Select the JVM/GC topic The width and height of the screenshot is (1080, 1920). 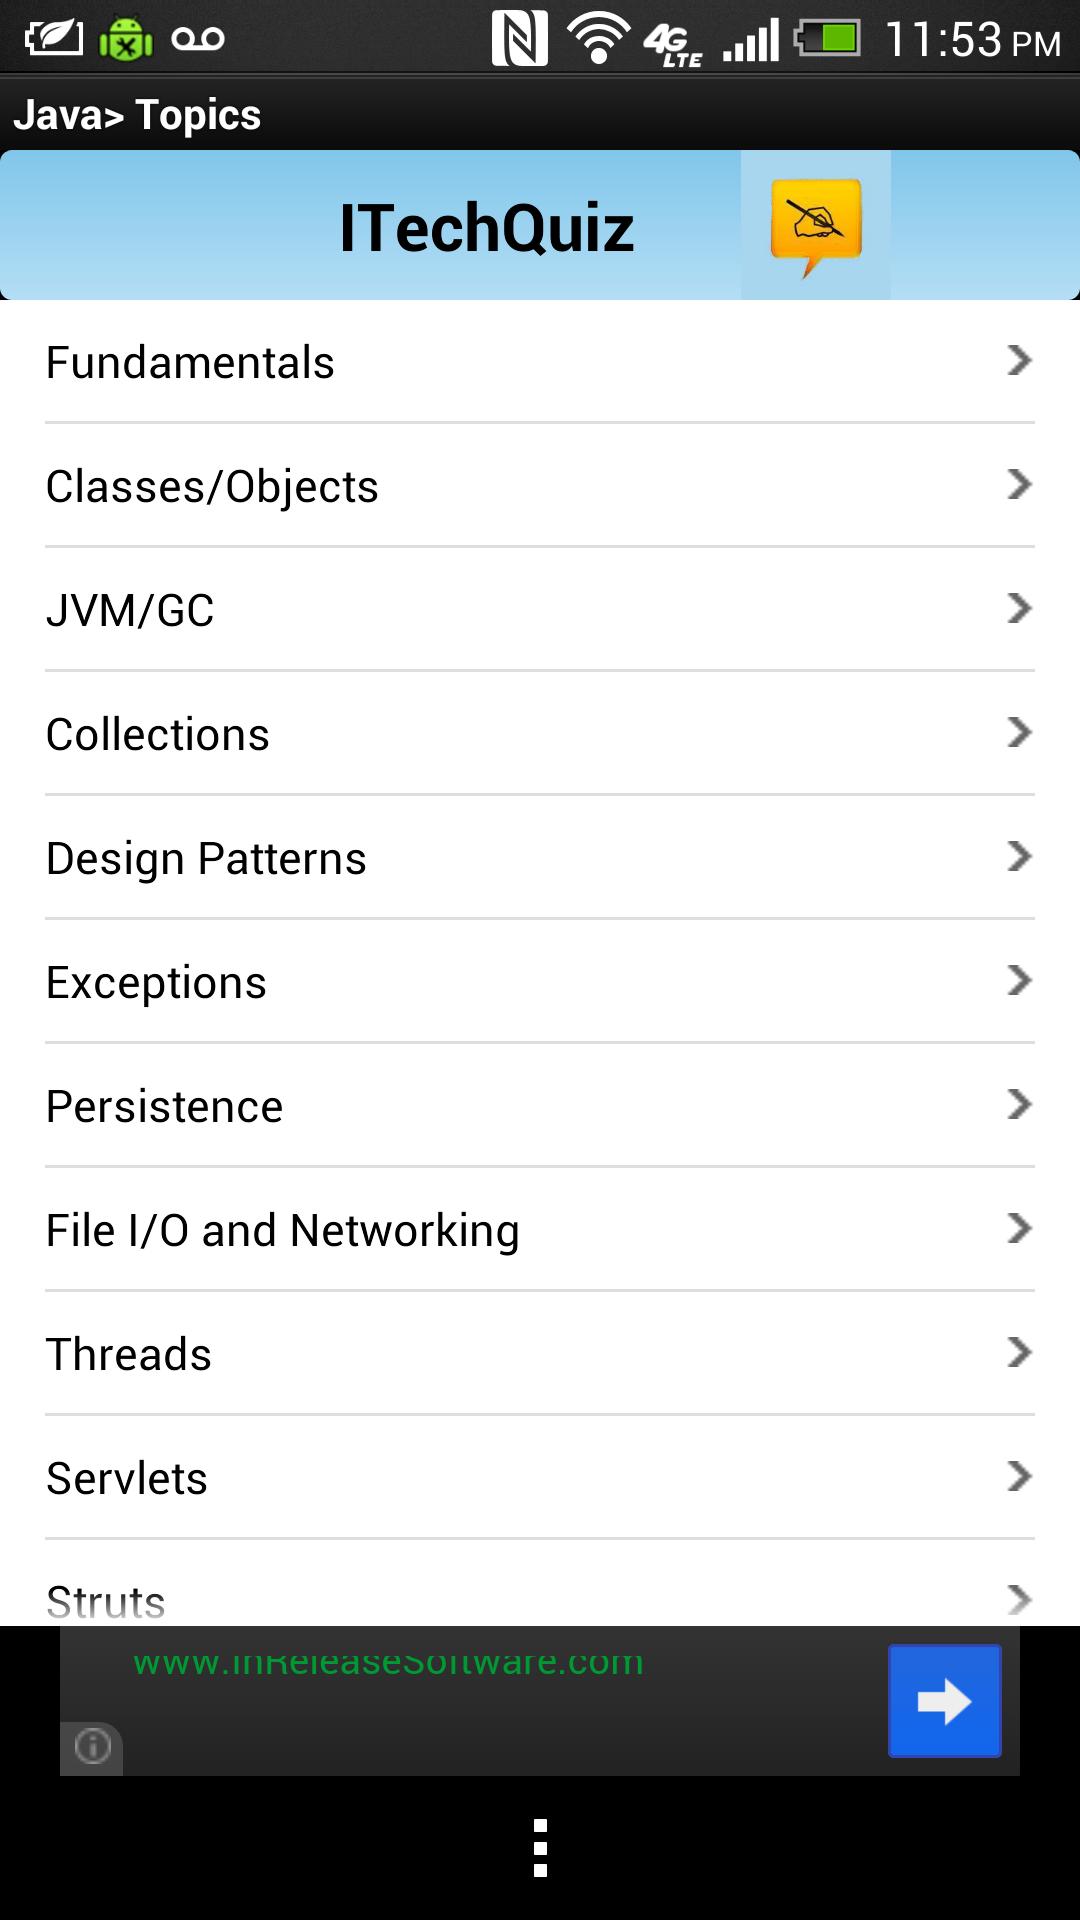tap(130, 611)
